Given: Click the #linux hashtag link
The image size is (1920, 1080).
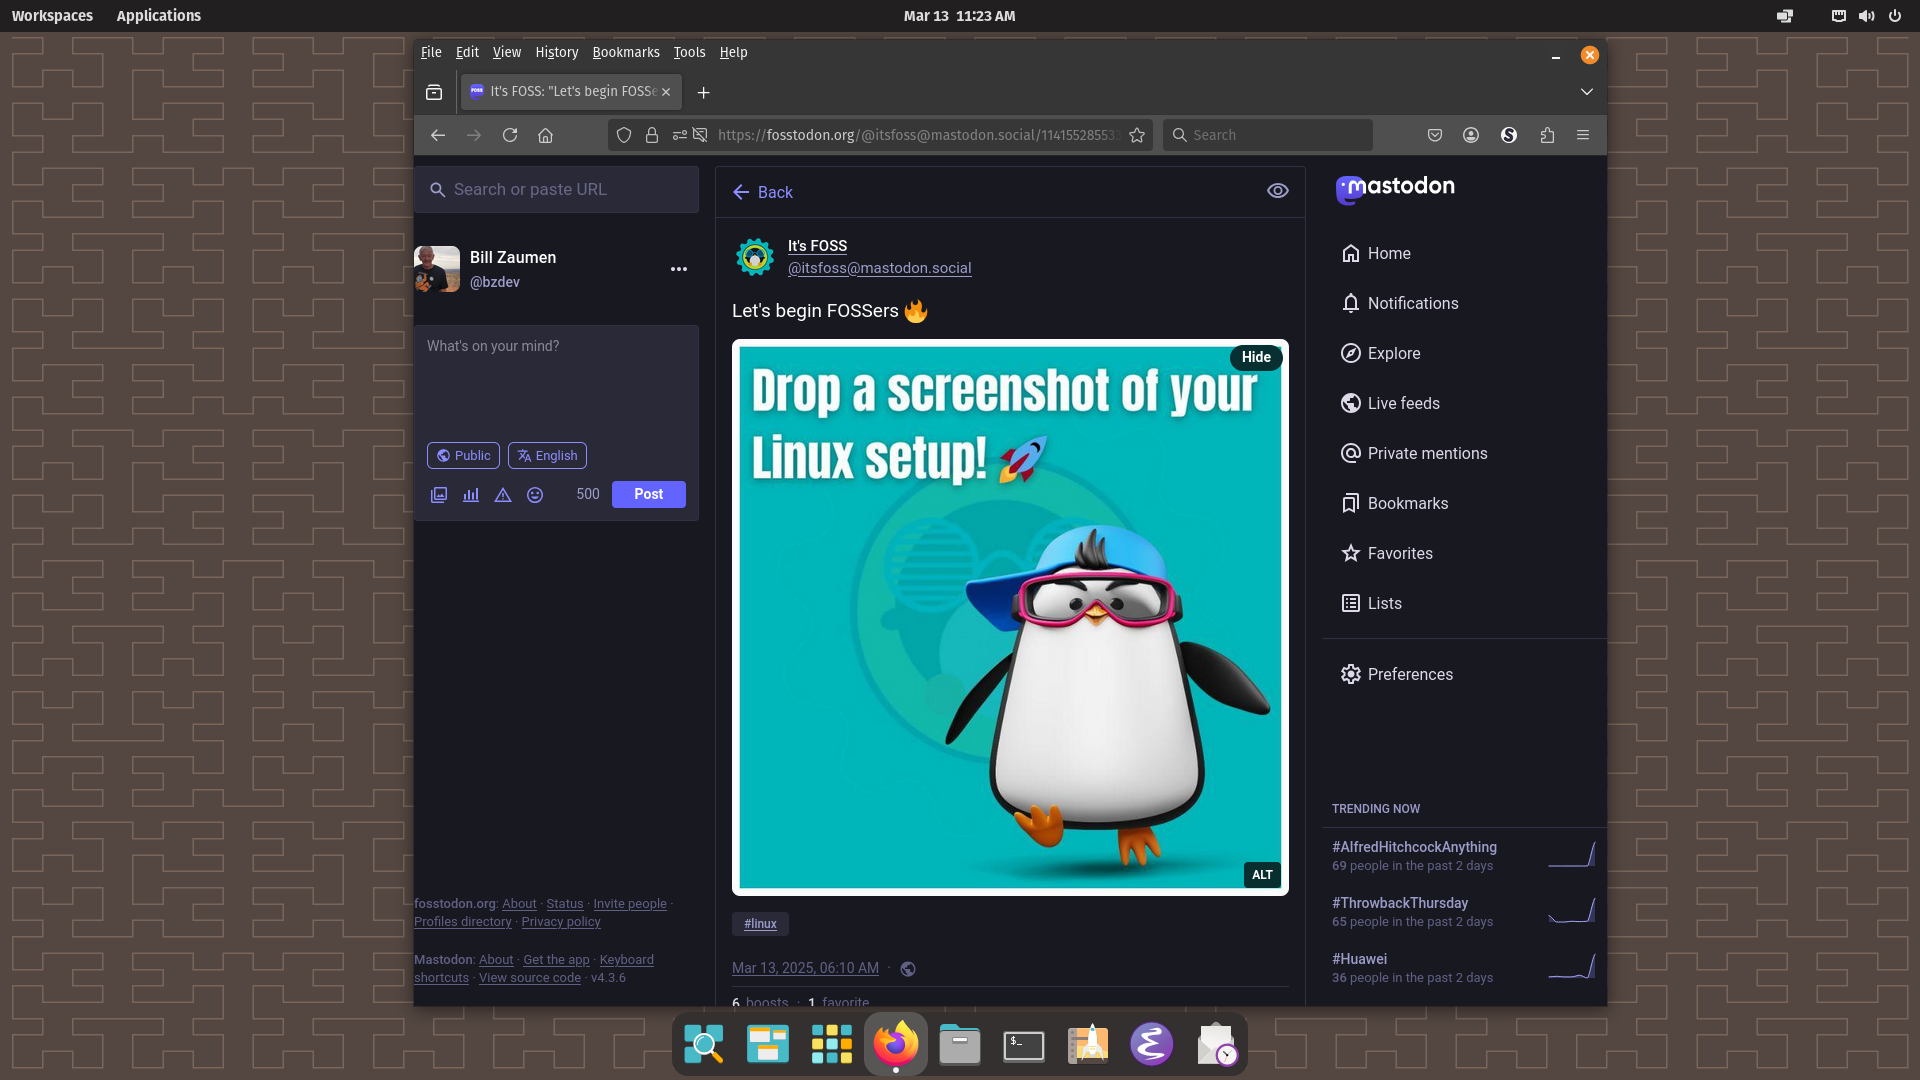Looking at the screenshot, I should (760, 924).
